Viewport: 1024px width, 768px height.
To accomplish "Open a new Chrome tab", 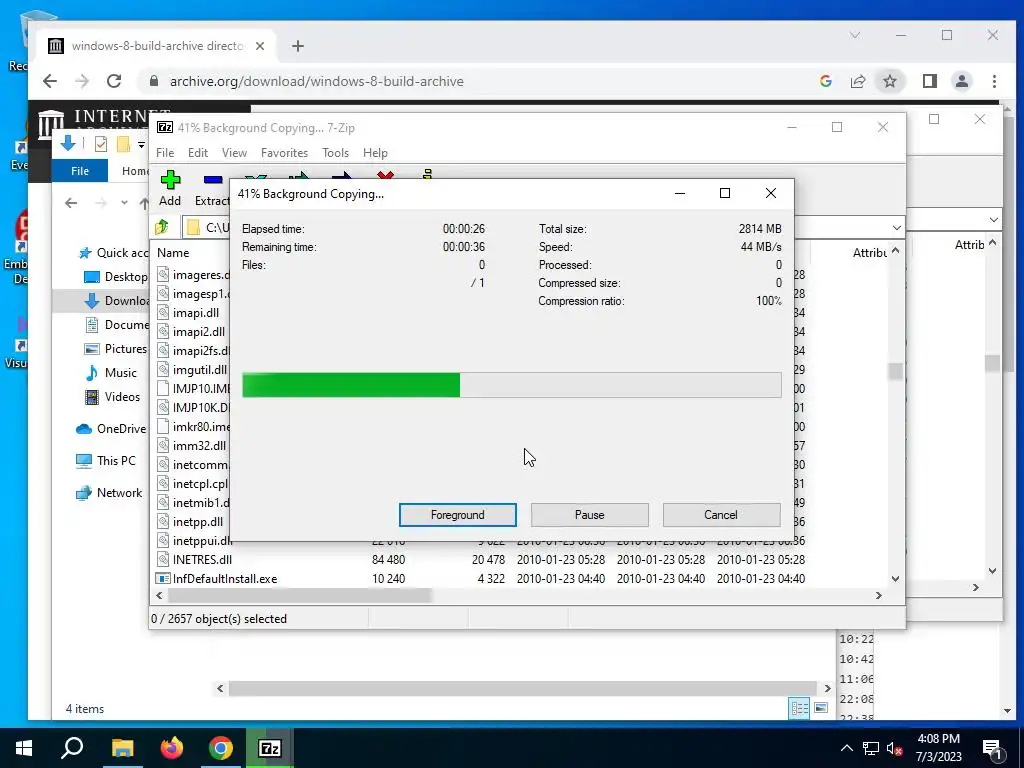I will tap(298, 46).
